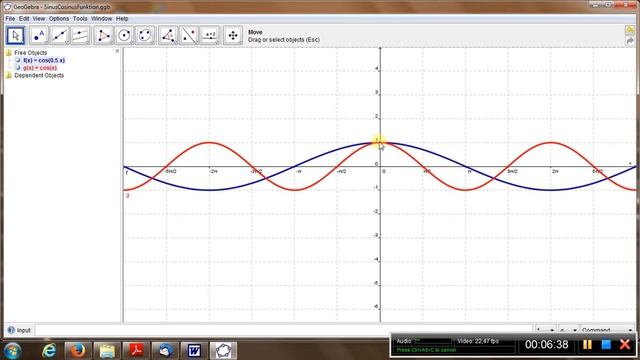The width and height of the screenshot is (640, 360).
Task: Select the Slider tool
Action: pyautogui.click(x=210, y=36)
